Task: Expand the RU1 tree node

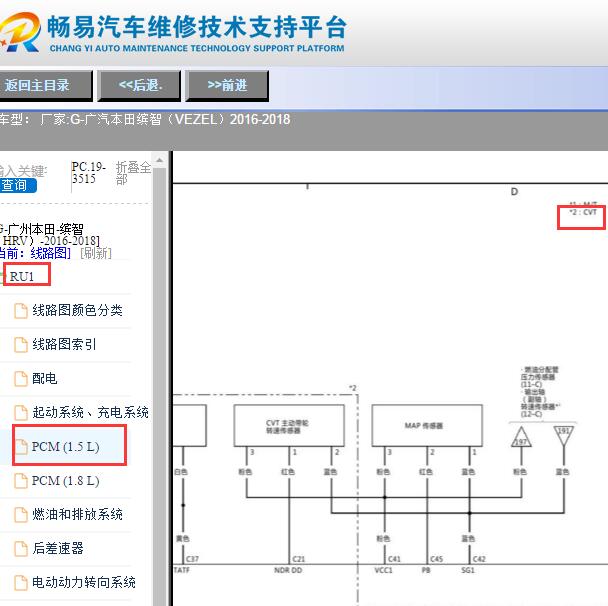Action: click(x=22, y=276)
